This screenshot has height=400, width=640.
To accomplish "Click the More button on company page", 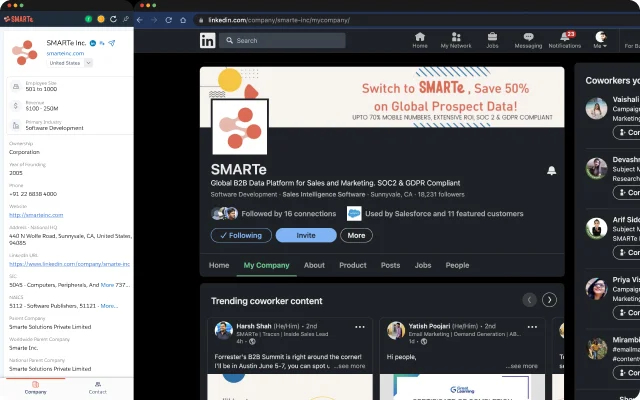I will coord(356,236).
